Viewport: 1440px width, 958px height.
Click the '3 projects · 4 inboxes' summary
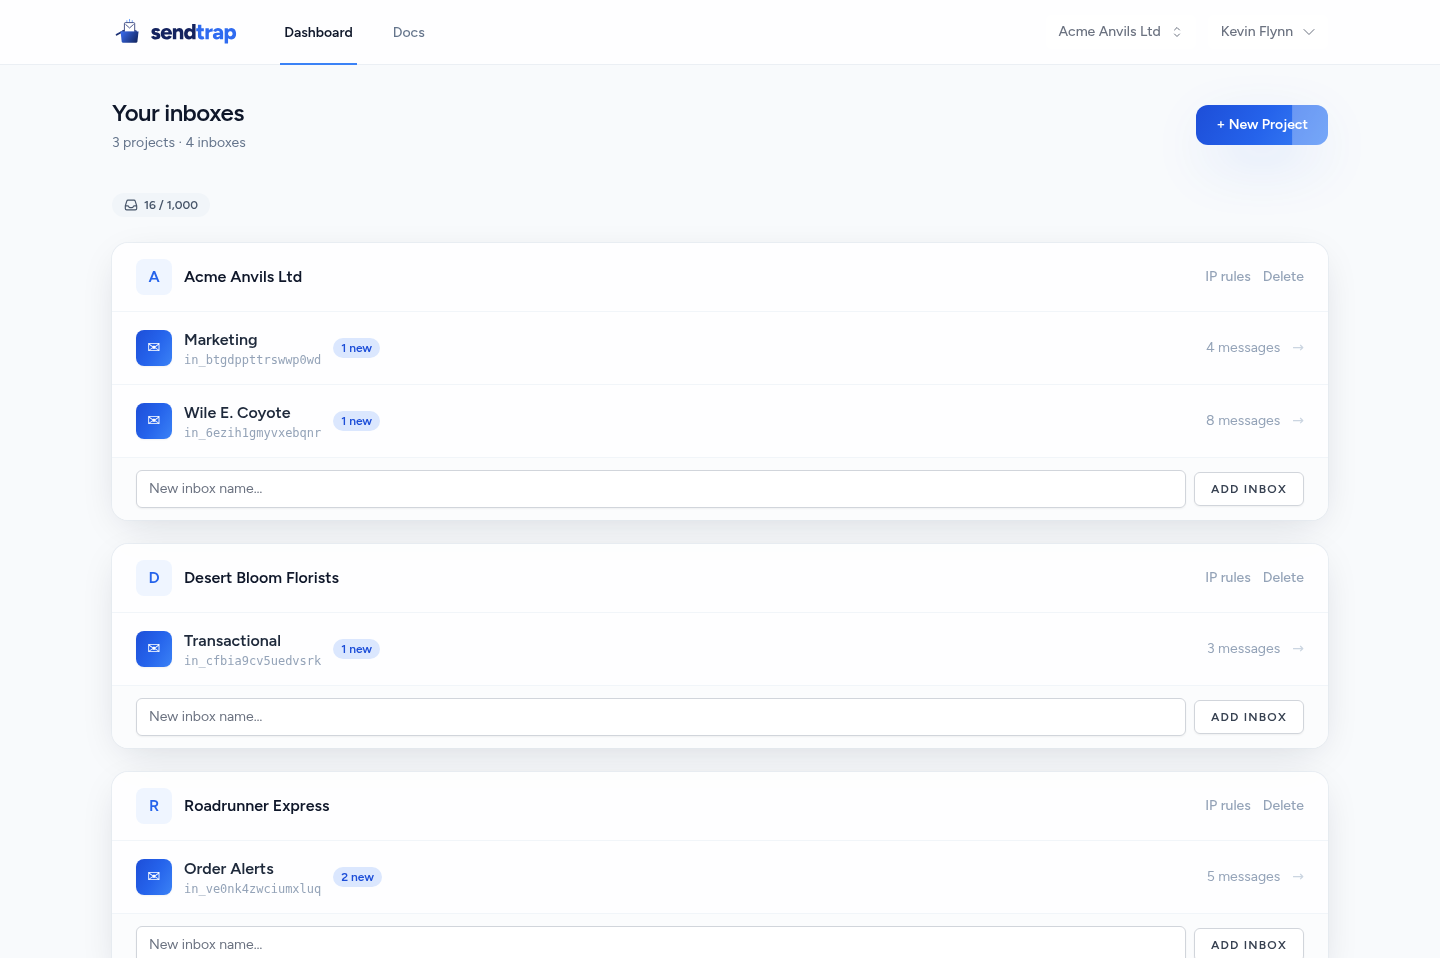179,143
